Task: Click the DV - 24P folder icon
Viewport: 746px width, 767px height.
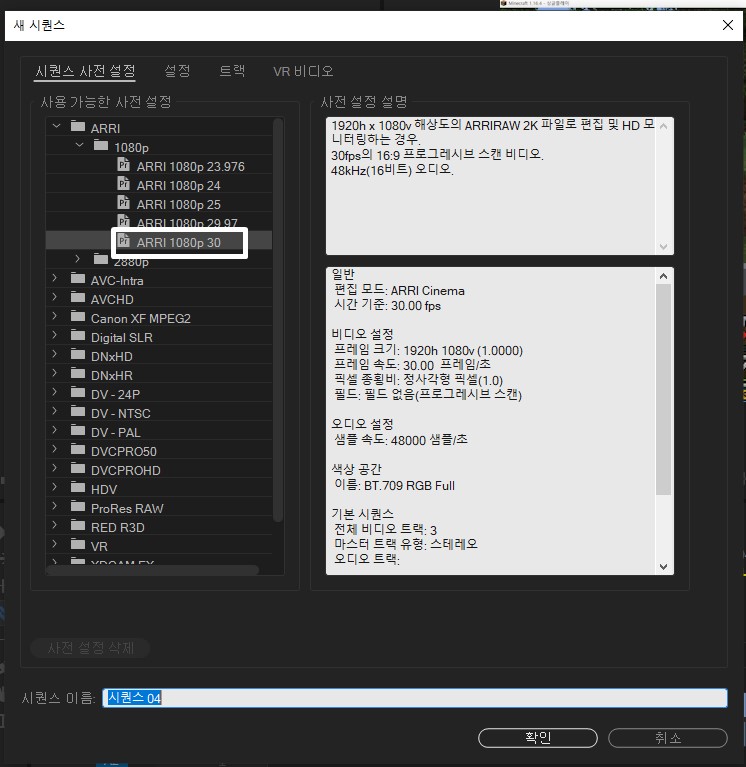Action: point(78,393)
